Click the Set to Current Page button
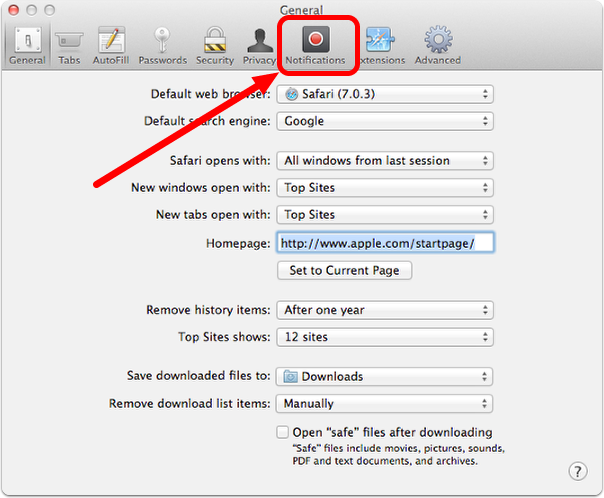Screen dimensions: 604x498 [344, 270]
